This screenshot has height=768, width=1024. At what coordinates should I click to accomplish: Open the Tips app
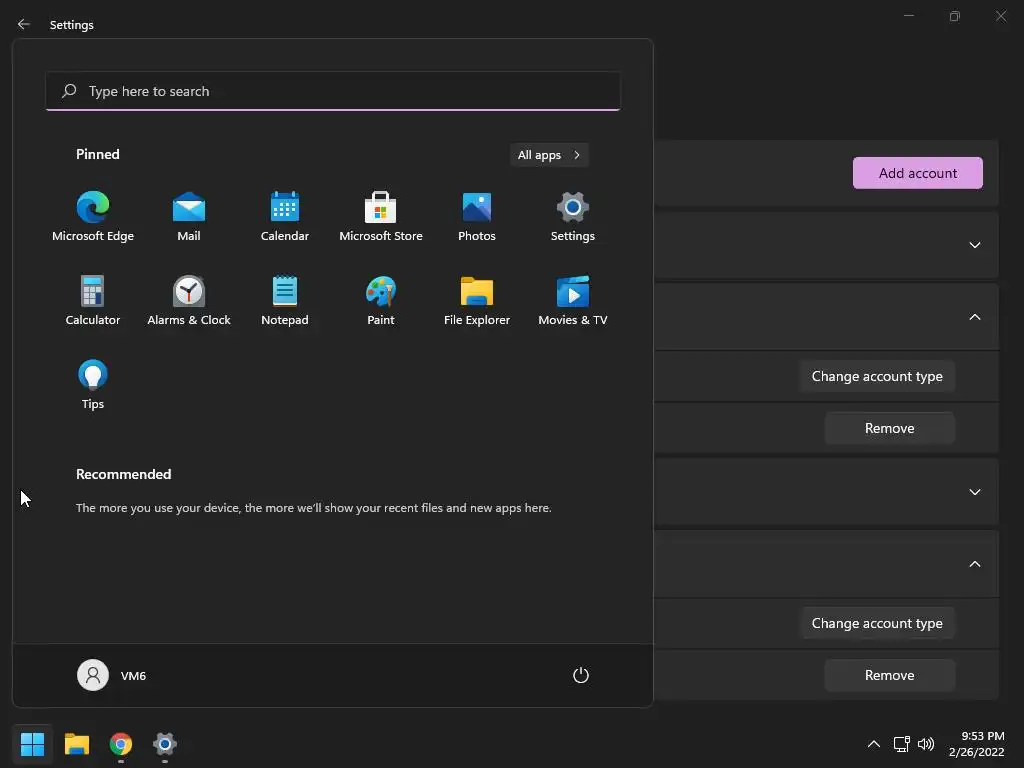pos(93,385)
